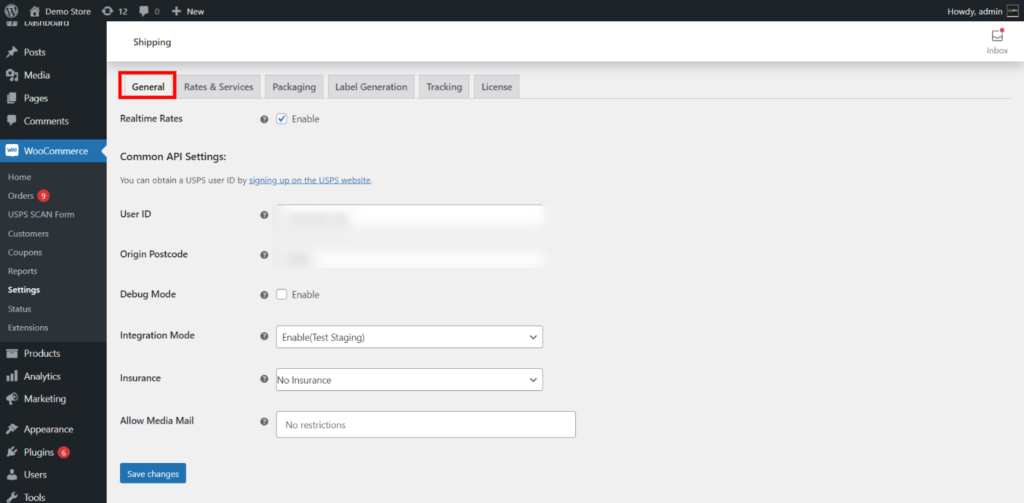Enable the Debug Mode checkbox

pyautogui.click(x=282, y=295)
